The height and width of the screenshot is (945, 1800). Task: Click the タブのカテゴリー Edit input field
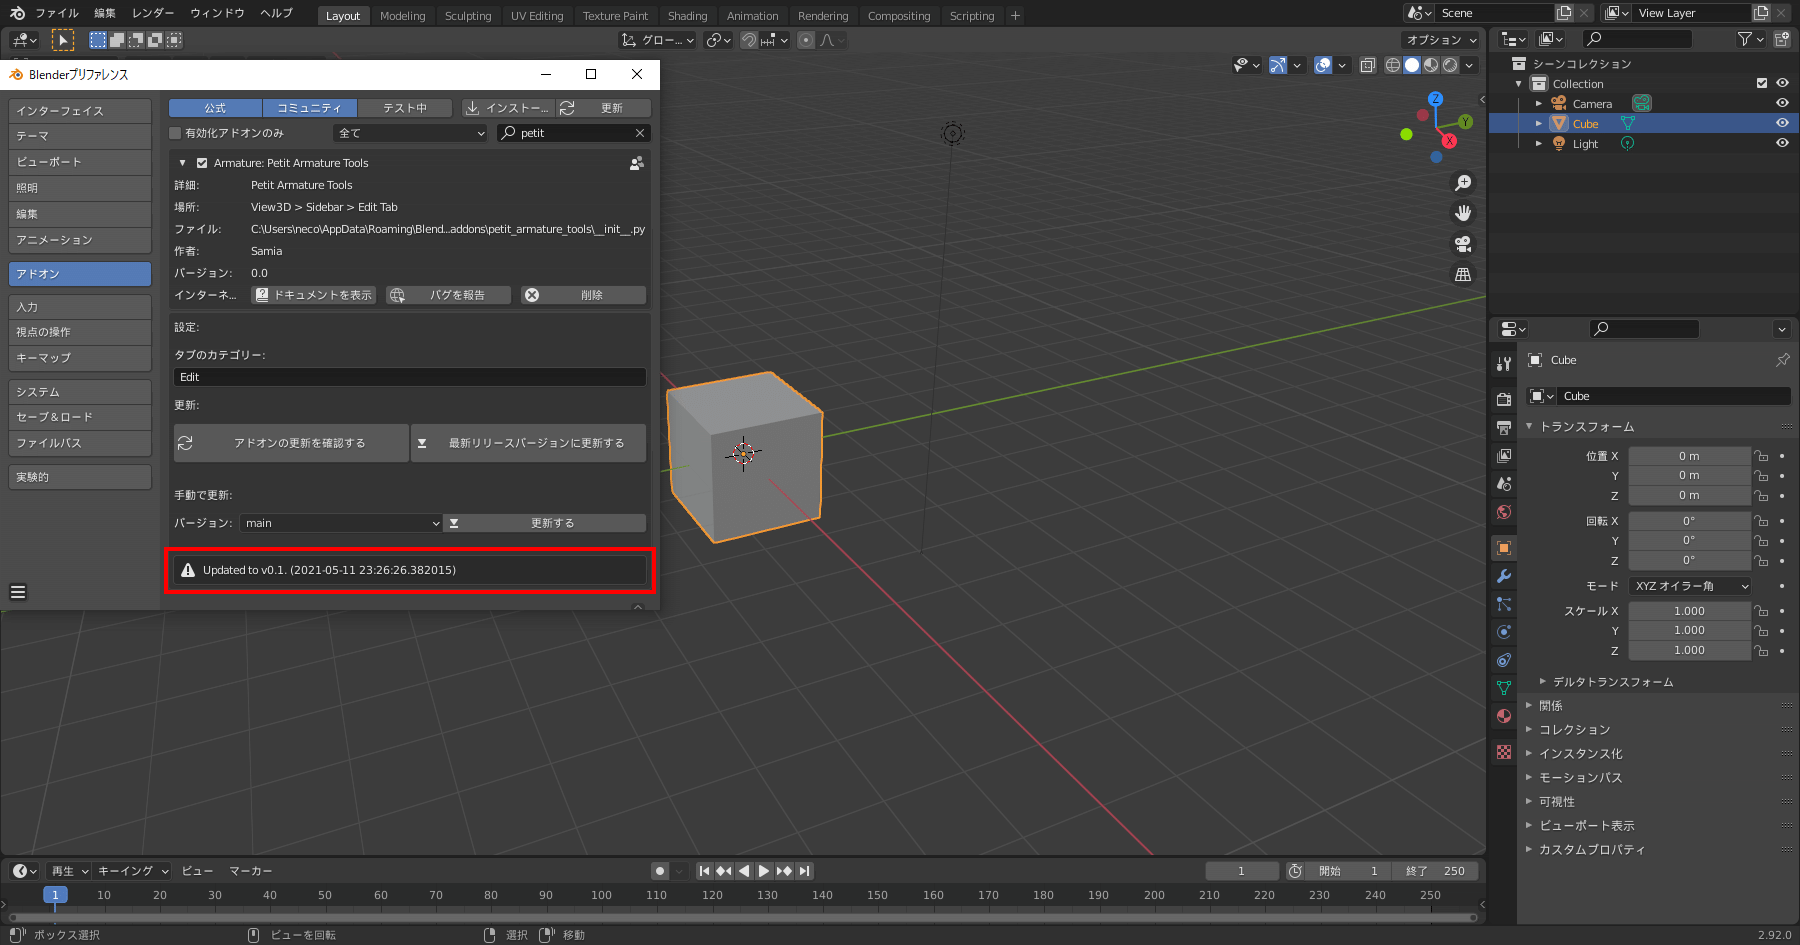410,377
